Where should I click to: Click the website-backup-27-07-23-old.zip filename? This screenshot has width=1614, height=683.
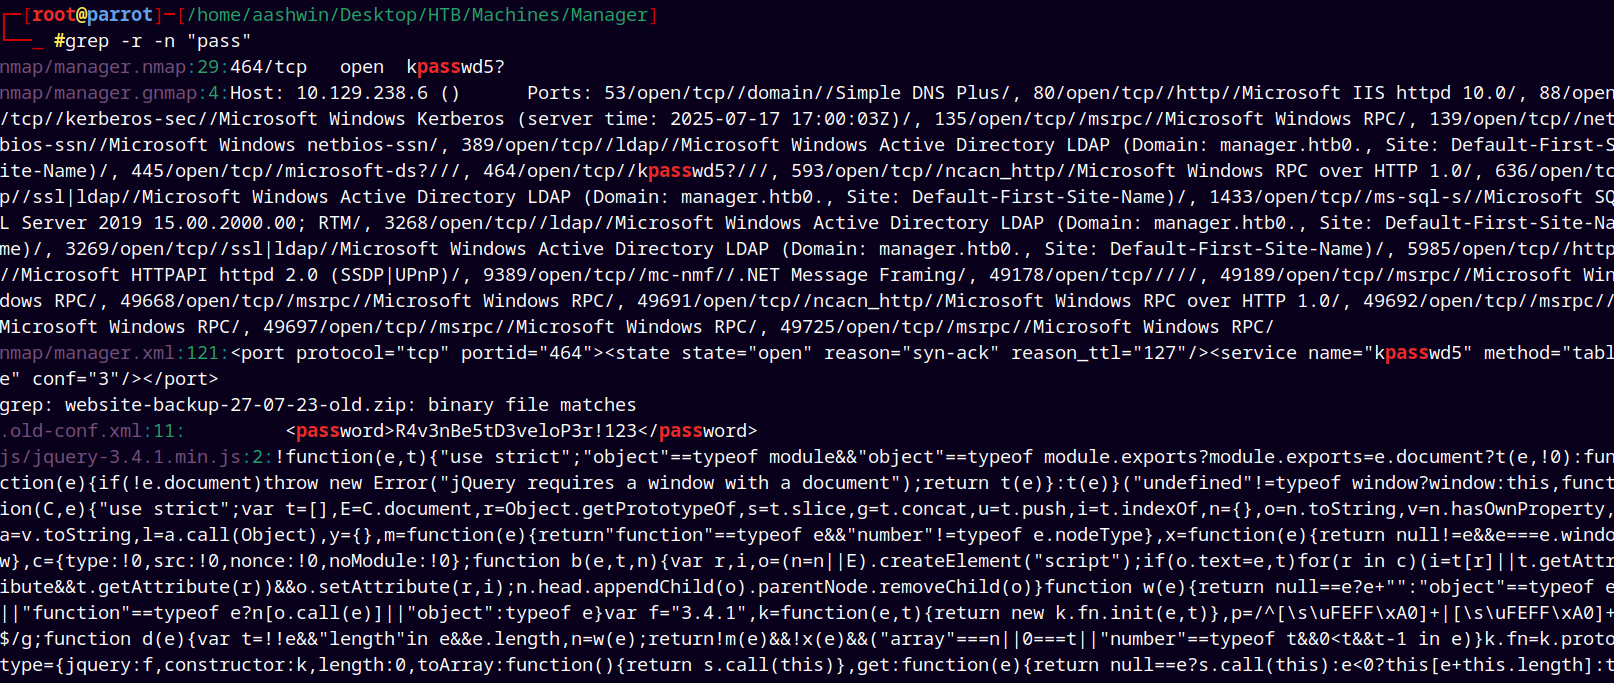[236, 405]
